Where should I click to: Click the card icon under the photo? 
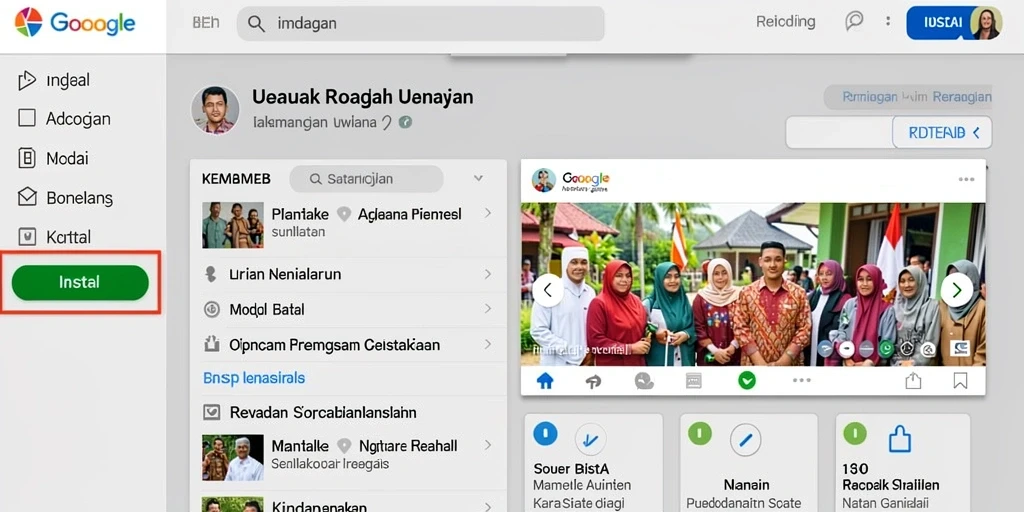(694, 381)
